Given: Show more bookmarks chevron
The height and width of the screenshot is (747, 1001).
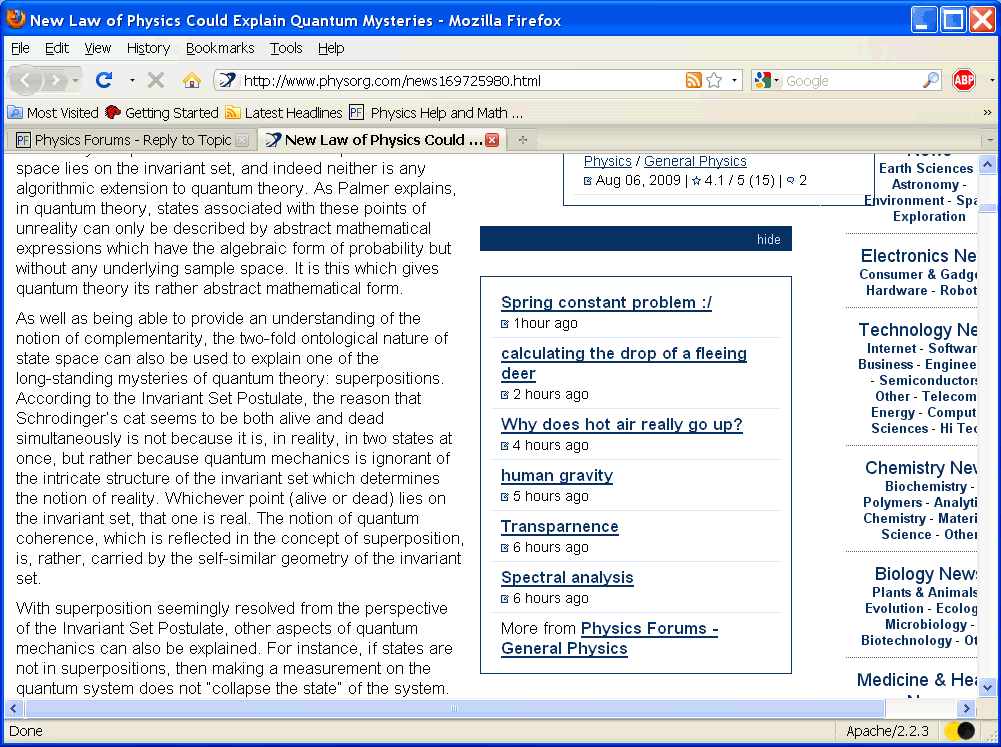Looking at the screenshot, I should [x=988, y=113].
